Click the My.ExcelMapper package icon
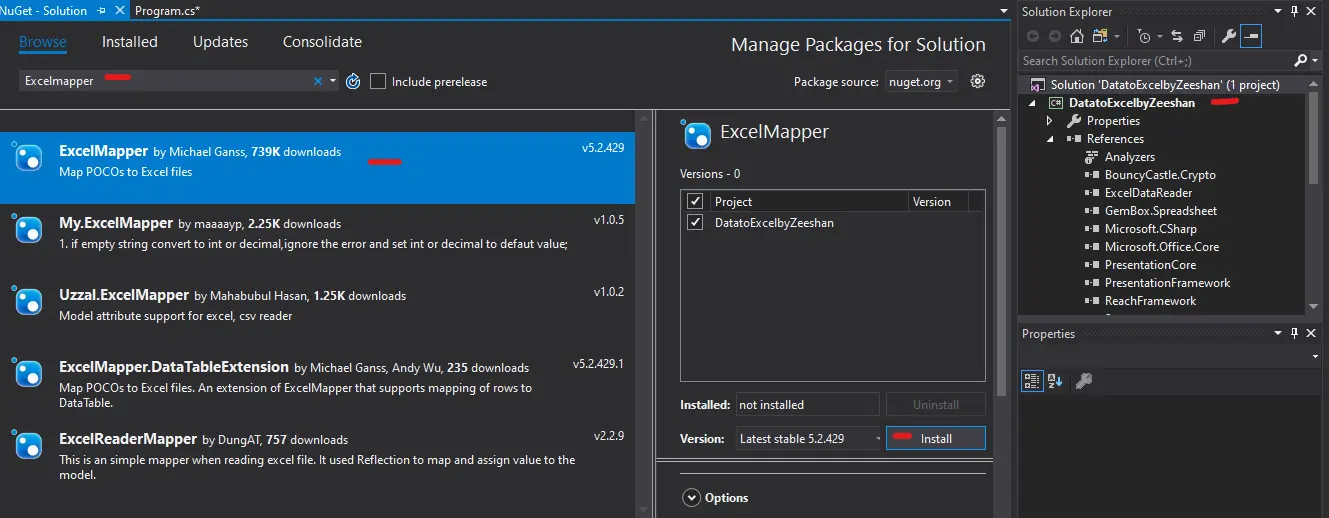The width and height of the screenshot is (1329, 518). [28, 229]
